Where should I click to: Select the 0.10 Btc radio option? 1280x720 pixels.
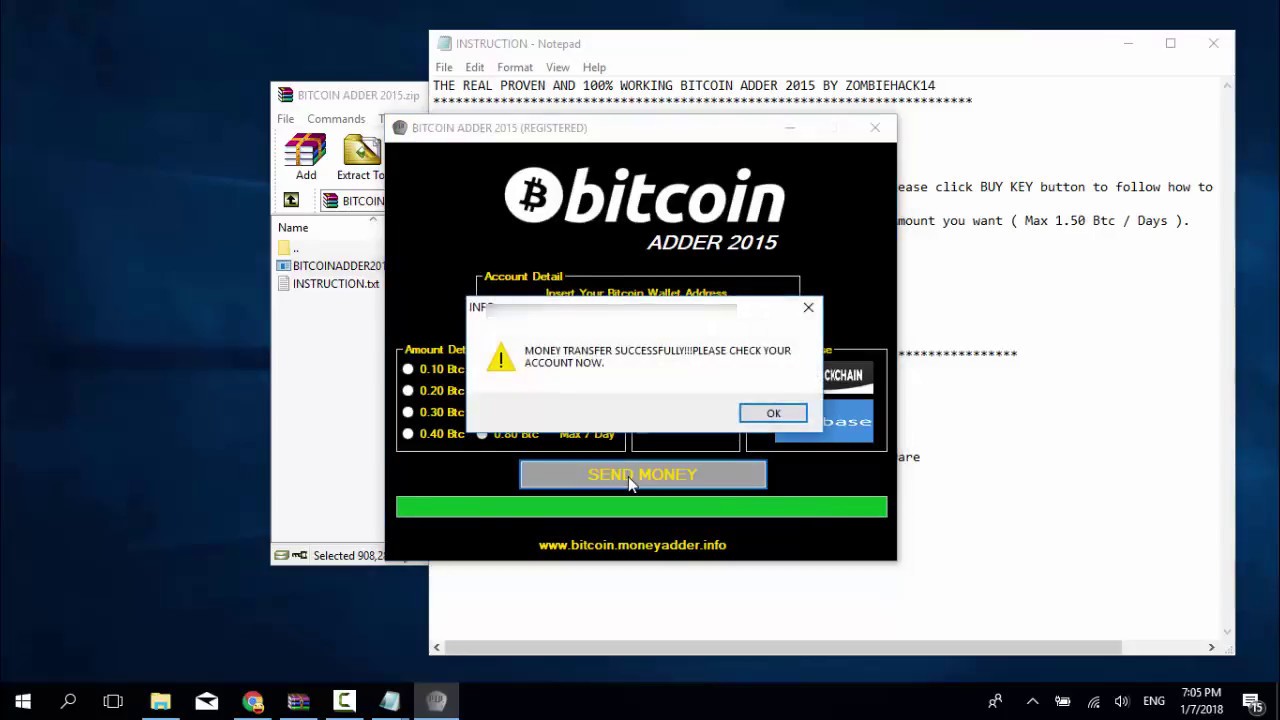click(x=408, y=369)
